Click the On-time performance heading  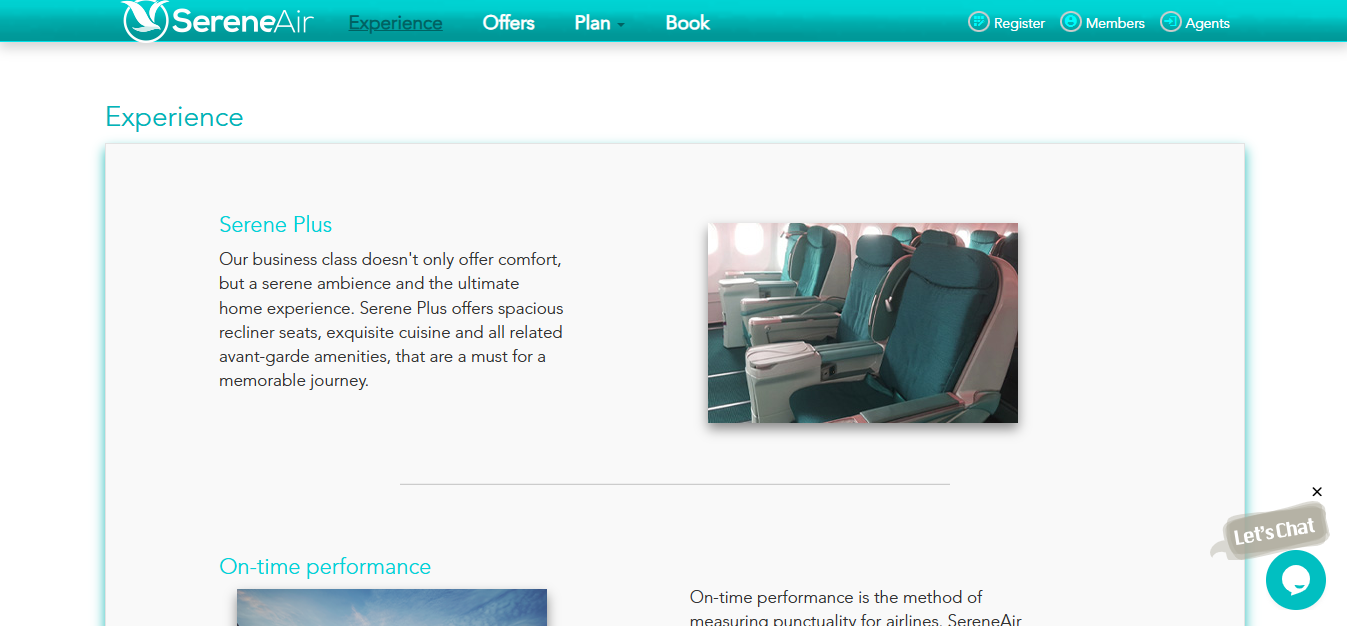[x=325, y=567]
